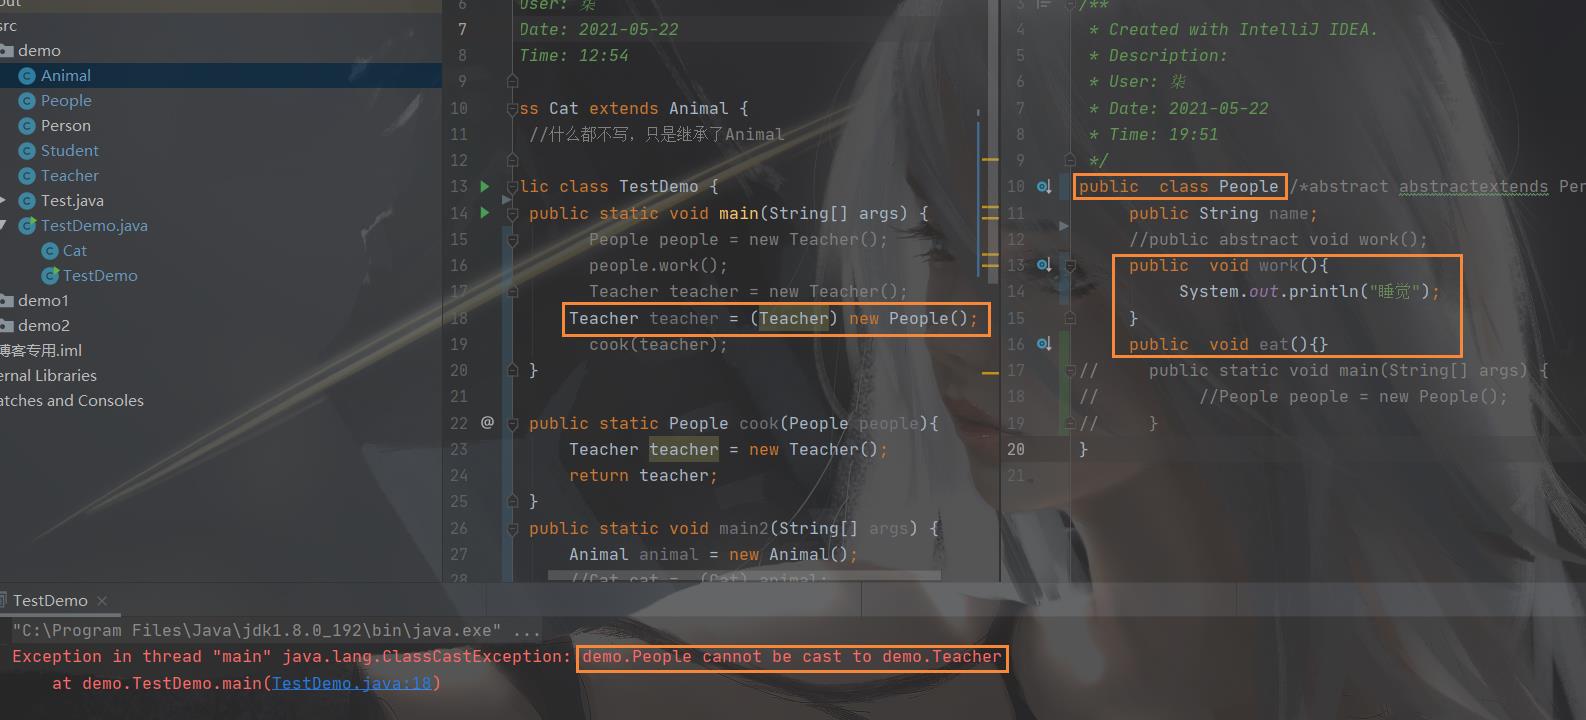Screen dimensions: 1586x720
Task: Select the demo1 package folder
Action: click(x=43, y=300)
